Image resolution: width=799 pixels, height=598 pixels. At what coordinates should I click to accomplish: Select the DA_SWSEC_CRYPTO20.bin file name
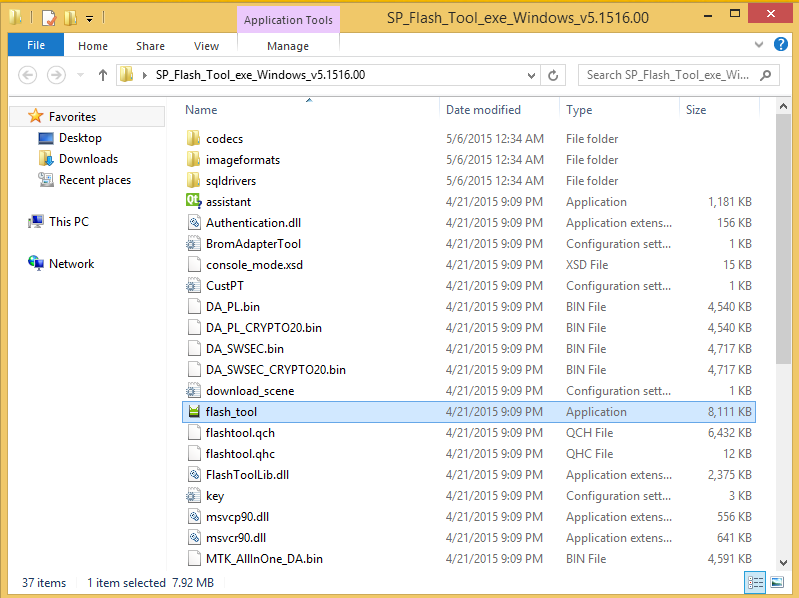coord(276,369)
